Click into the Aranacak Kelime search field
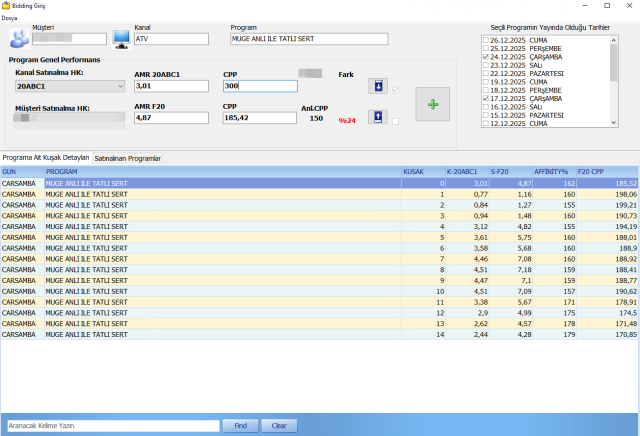The height and width of the screenshot is (436, 640). point(110,425)
